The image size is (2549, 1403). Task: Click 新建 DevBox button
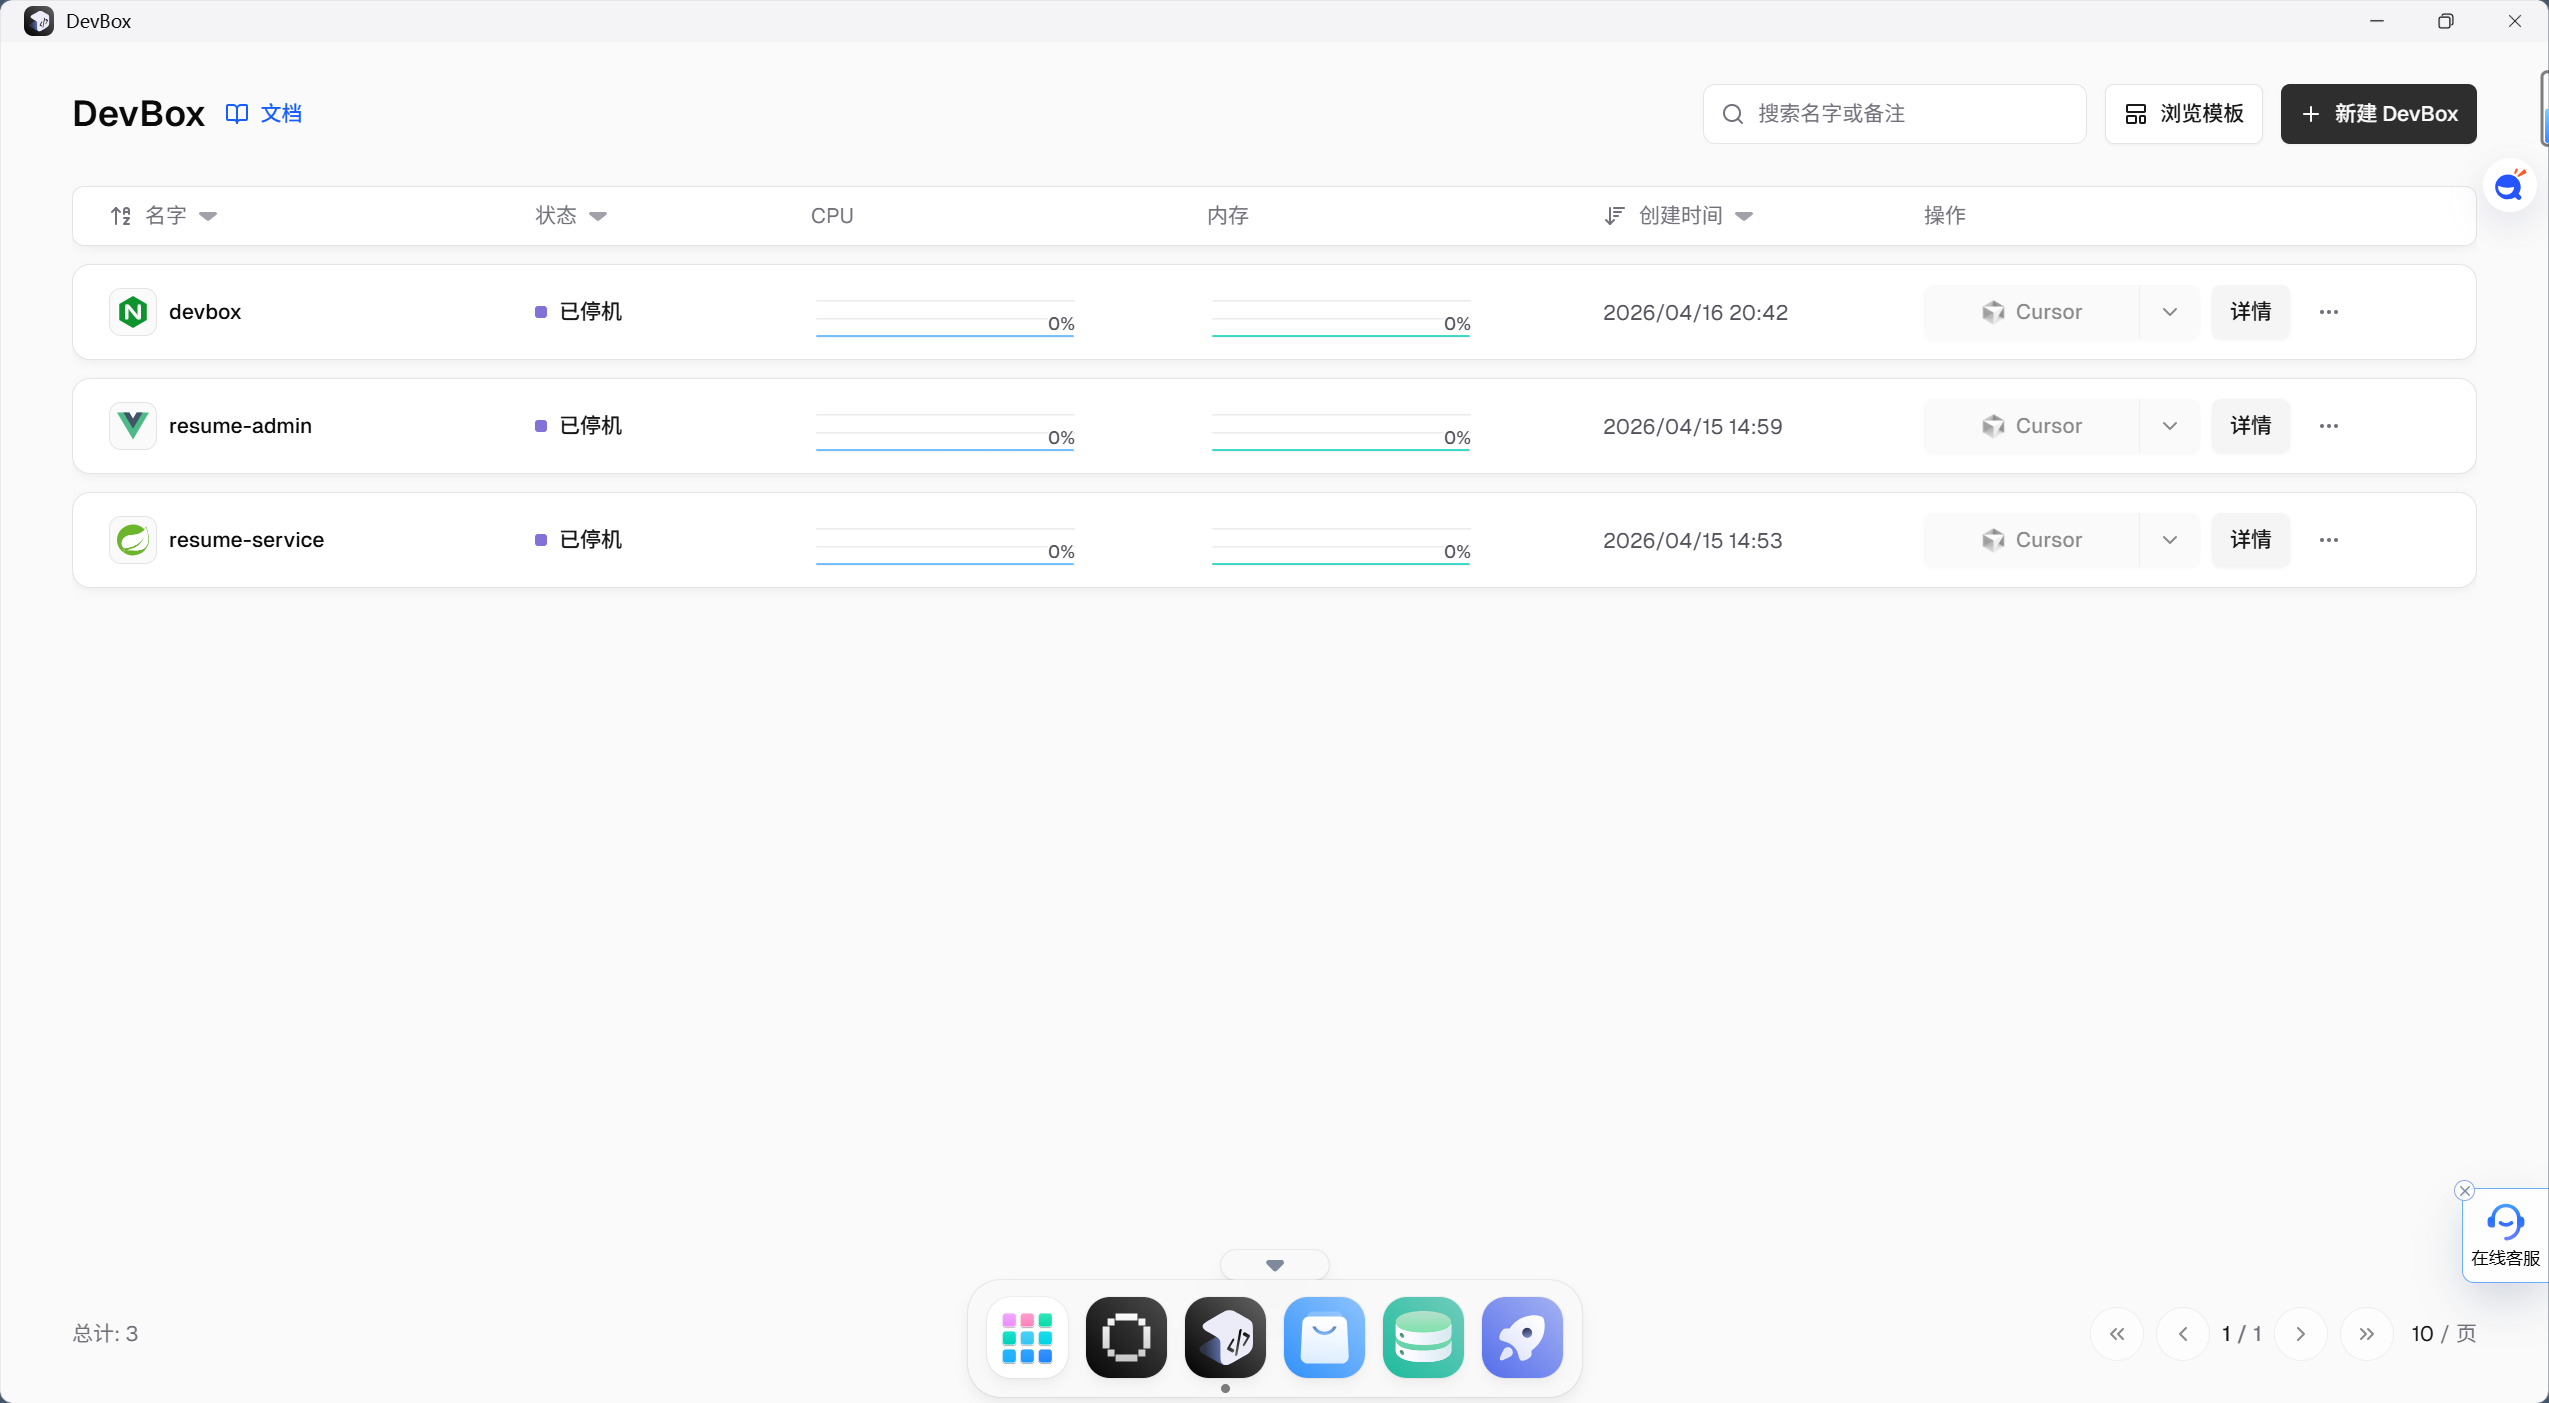click(2378, 114)
